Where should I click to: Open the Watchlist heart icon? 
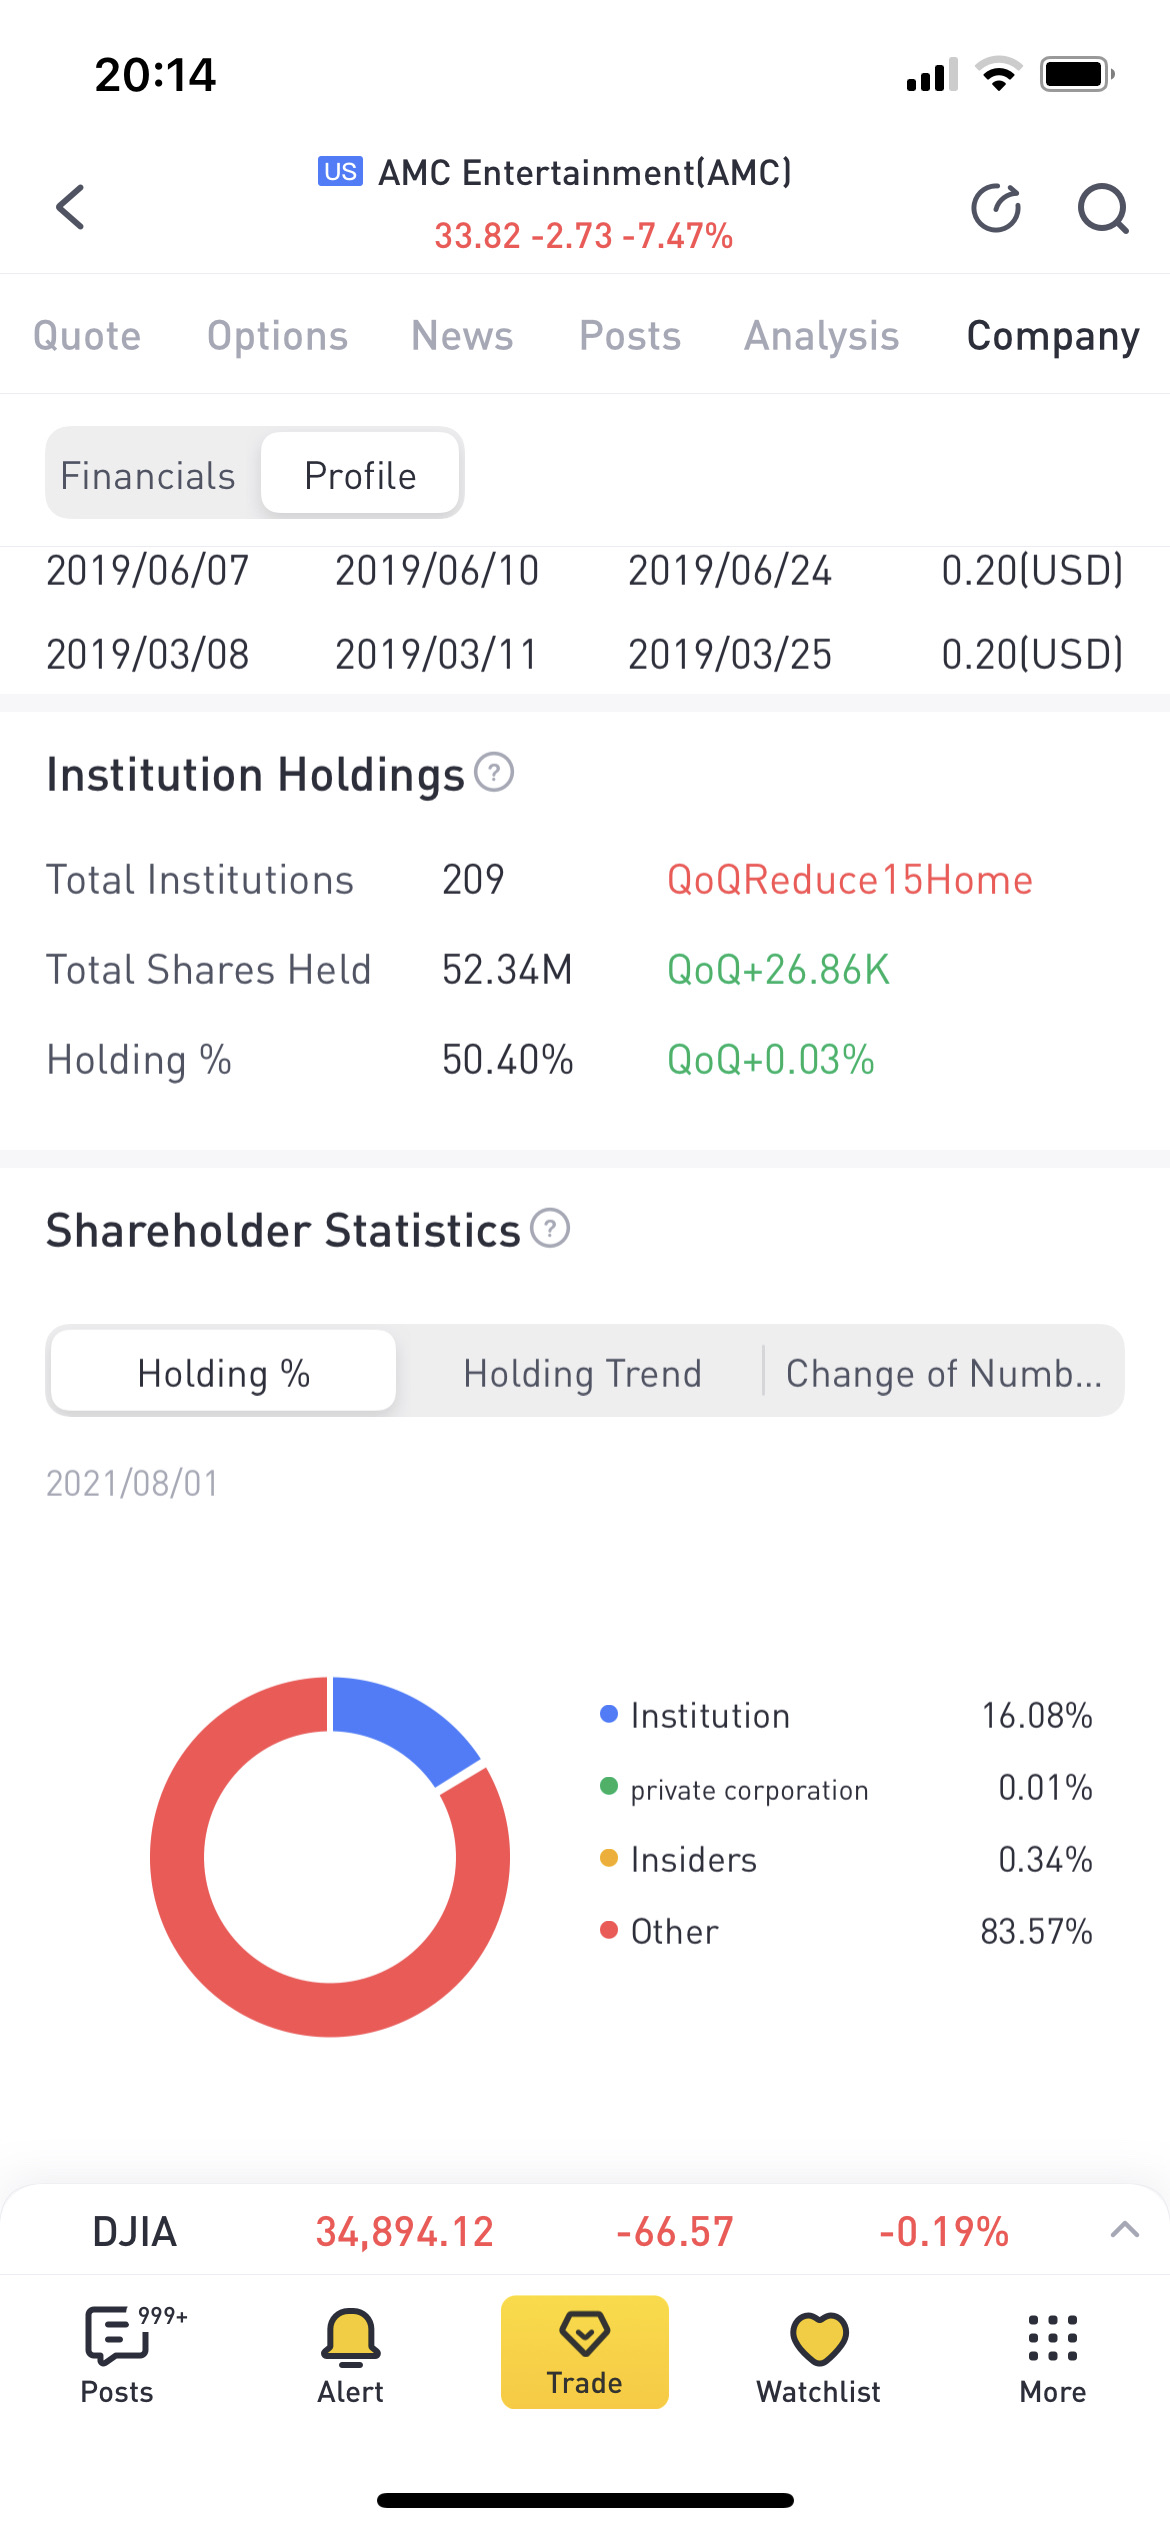click(x=819, y=2352)
